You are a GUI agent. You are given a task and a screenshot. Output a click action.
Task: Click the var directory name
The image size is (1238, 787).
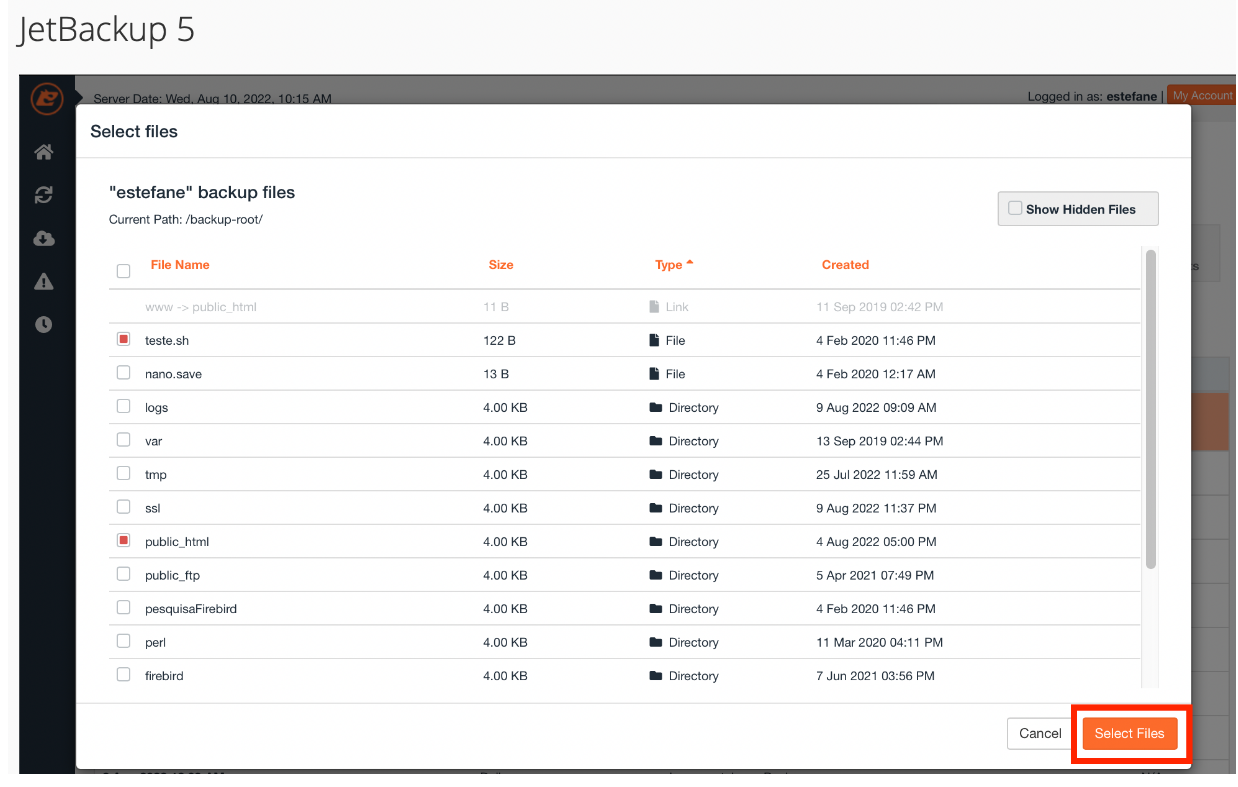tap(153, 441)
